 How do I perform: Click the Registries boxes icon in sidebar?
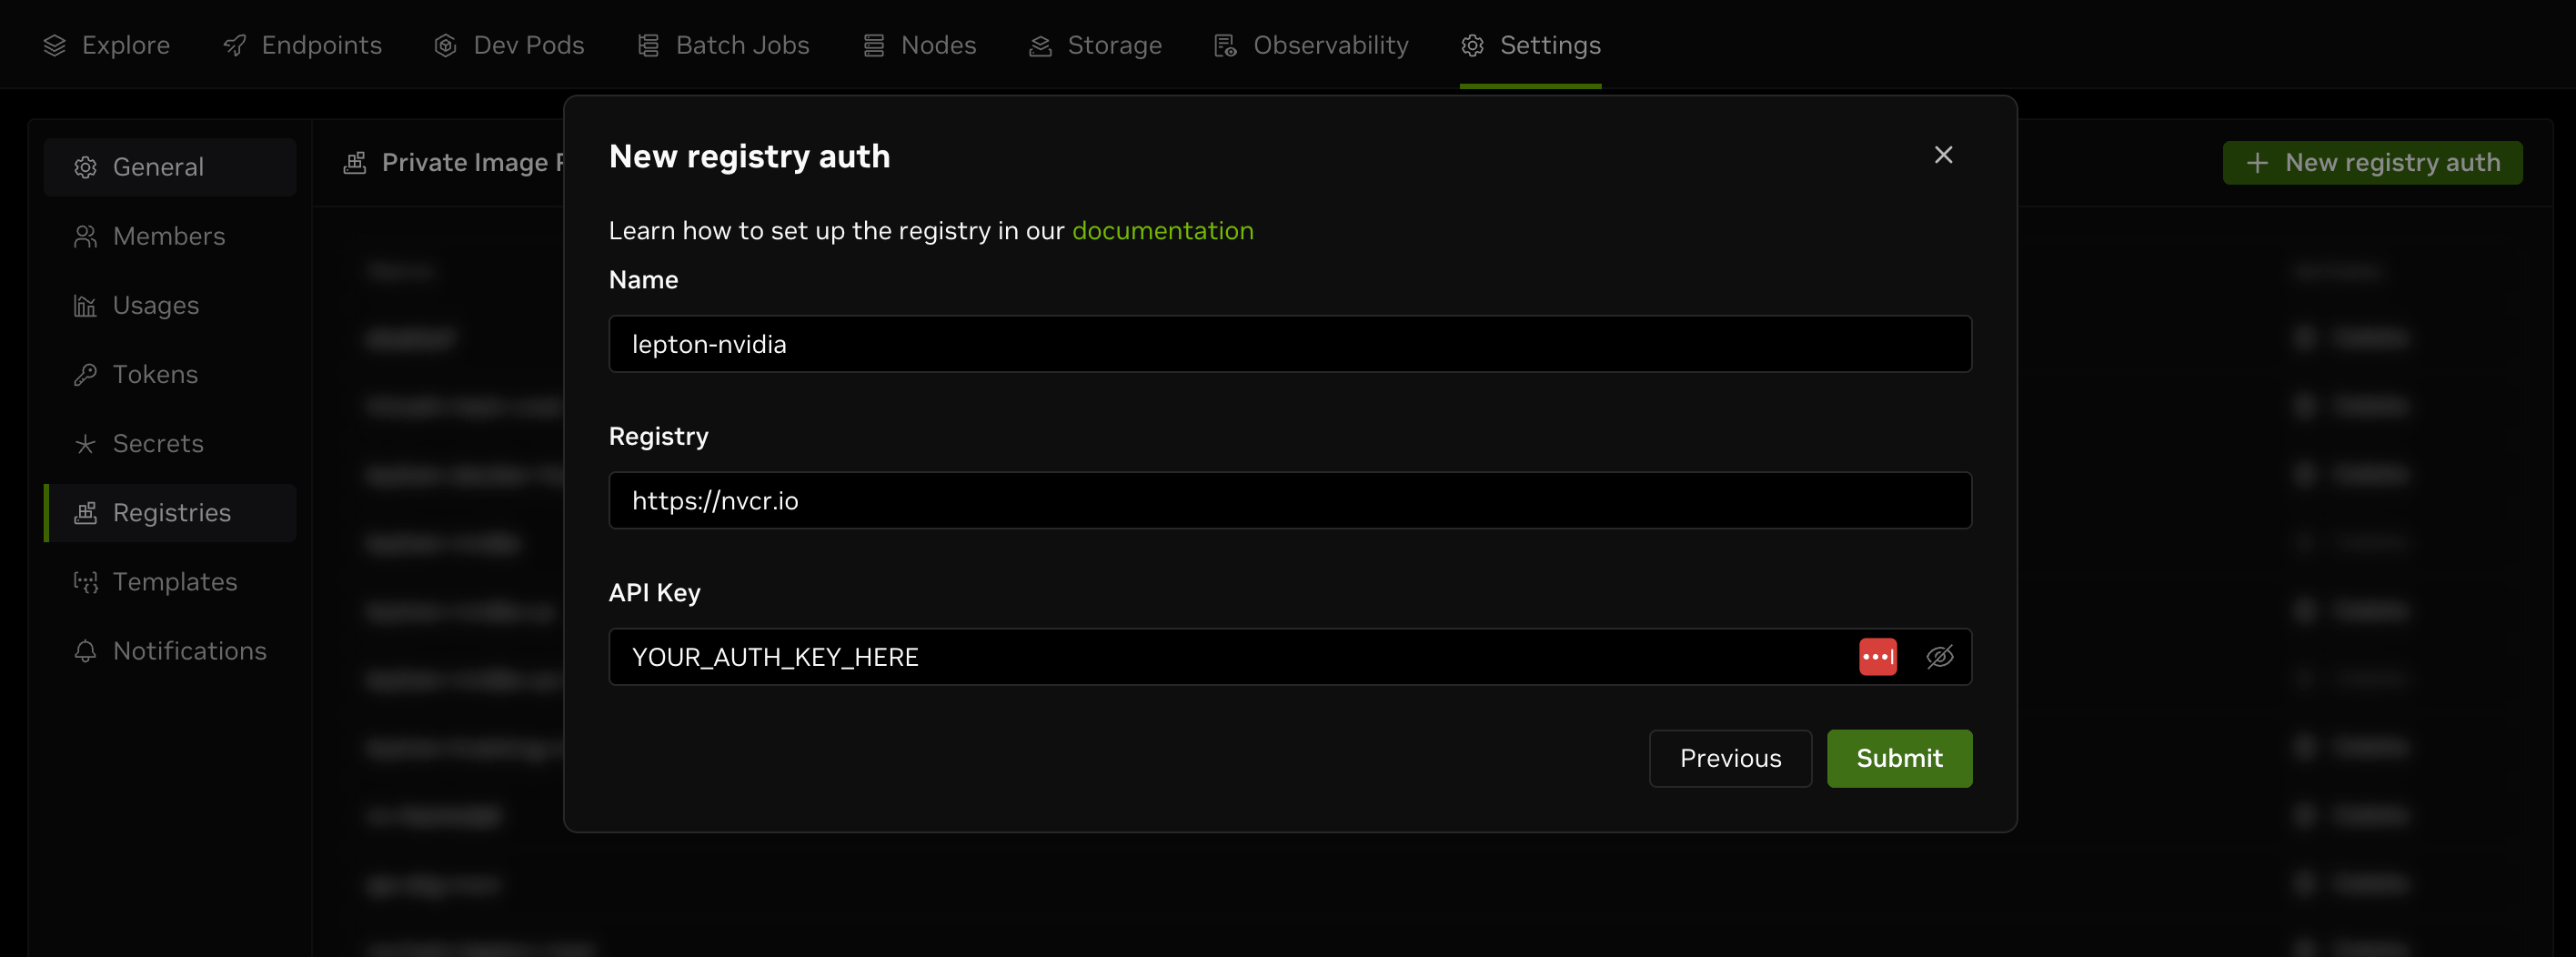86,513
